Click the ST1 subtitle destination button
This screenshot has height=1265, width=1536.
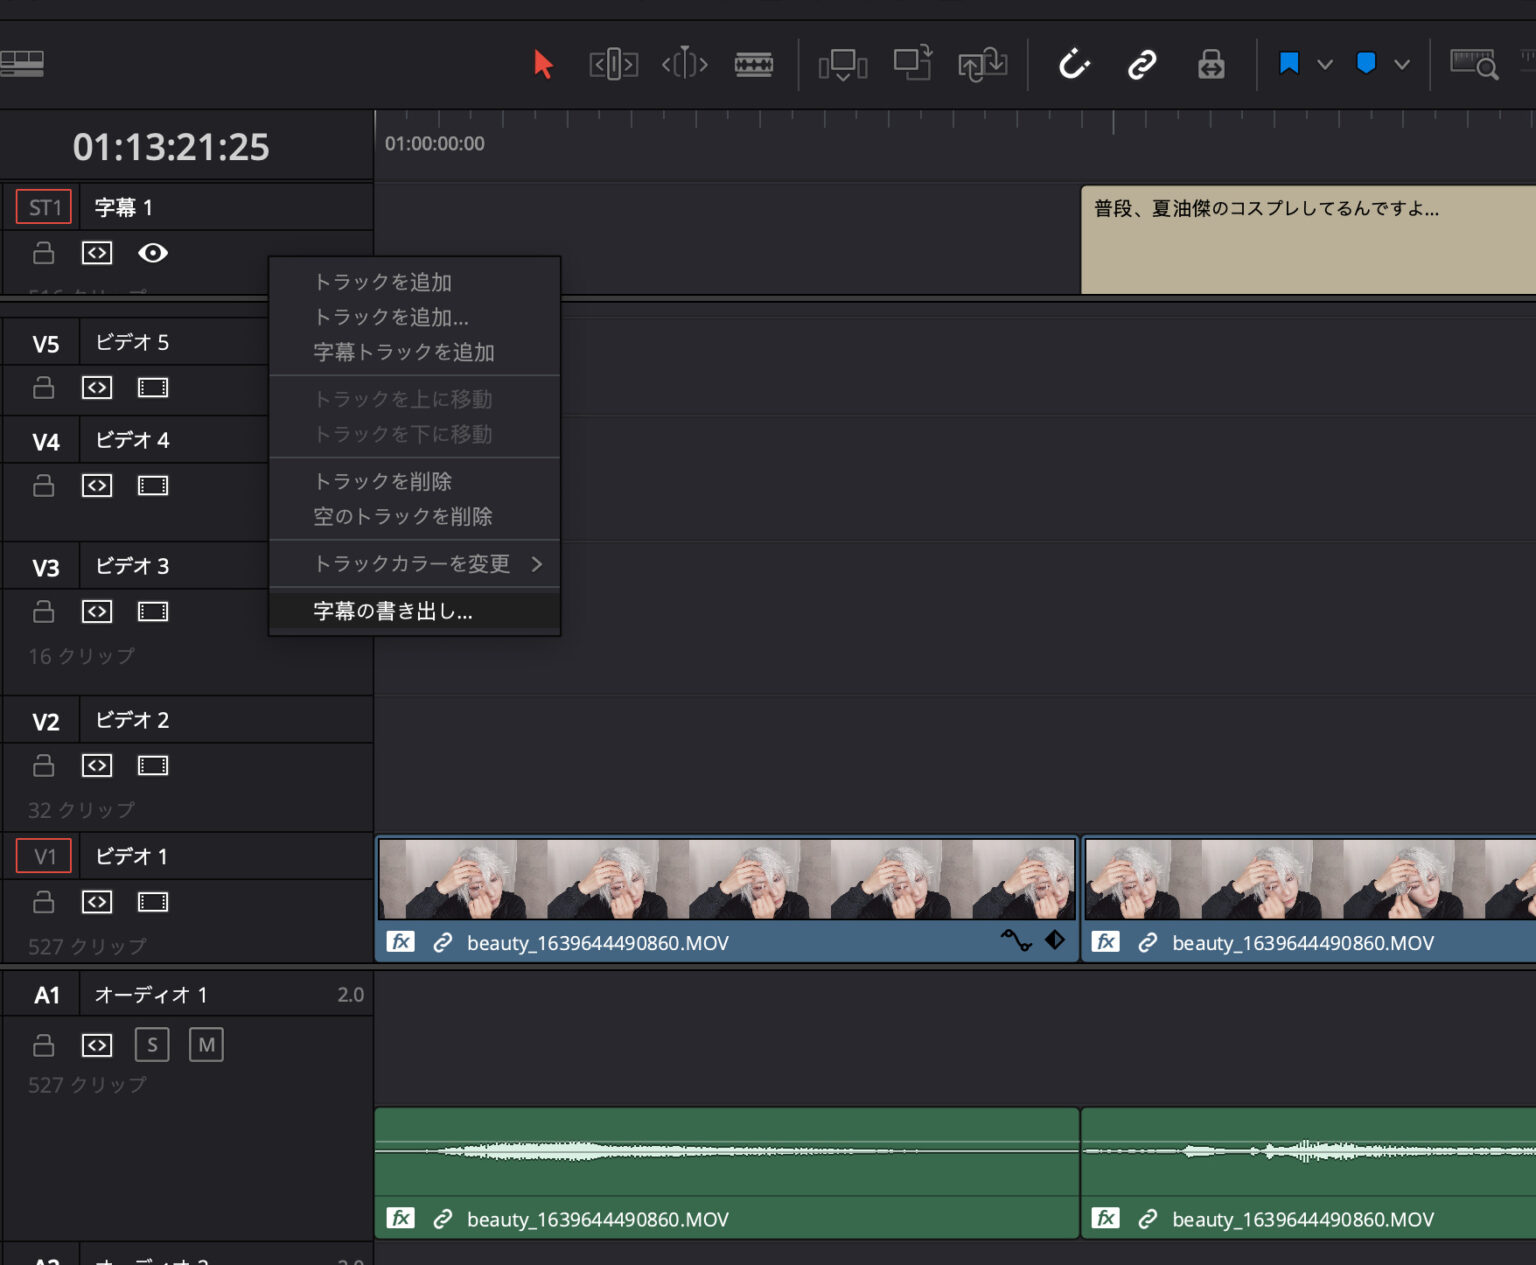(43, 207)
